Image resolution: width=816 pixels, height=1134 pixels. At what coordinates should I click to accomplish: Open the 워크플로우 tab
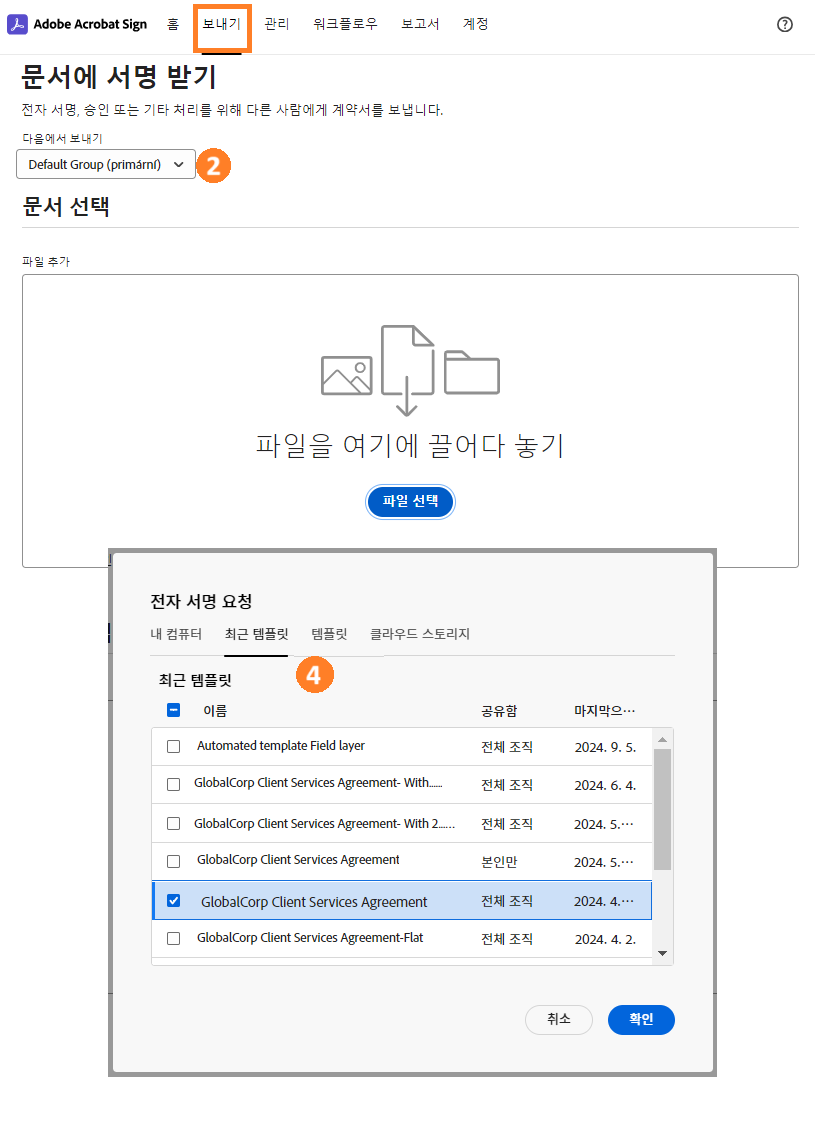pyautogui.click(x=344, y=23)
